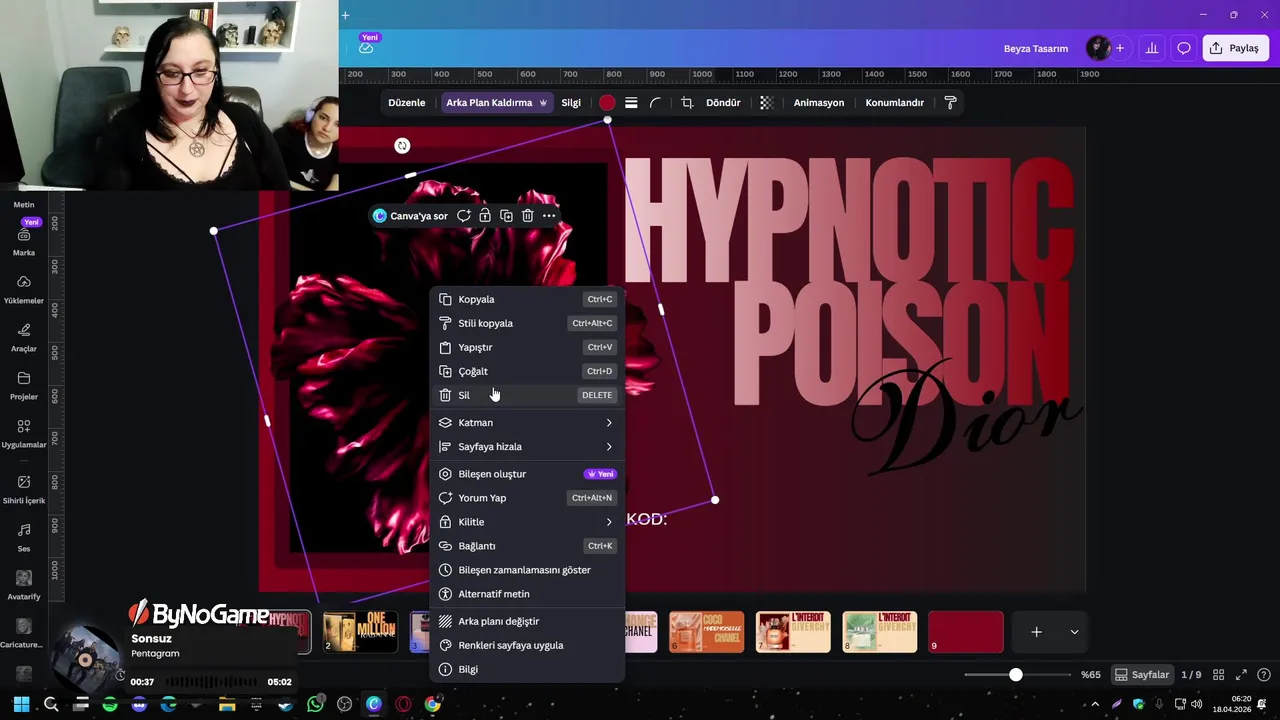This screenshot has width=1280, height=720.
Task: Open the help question mark icon
Action: tap(1264, 675)
